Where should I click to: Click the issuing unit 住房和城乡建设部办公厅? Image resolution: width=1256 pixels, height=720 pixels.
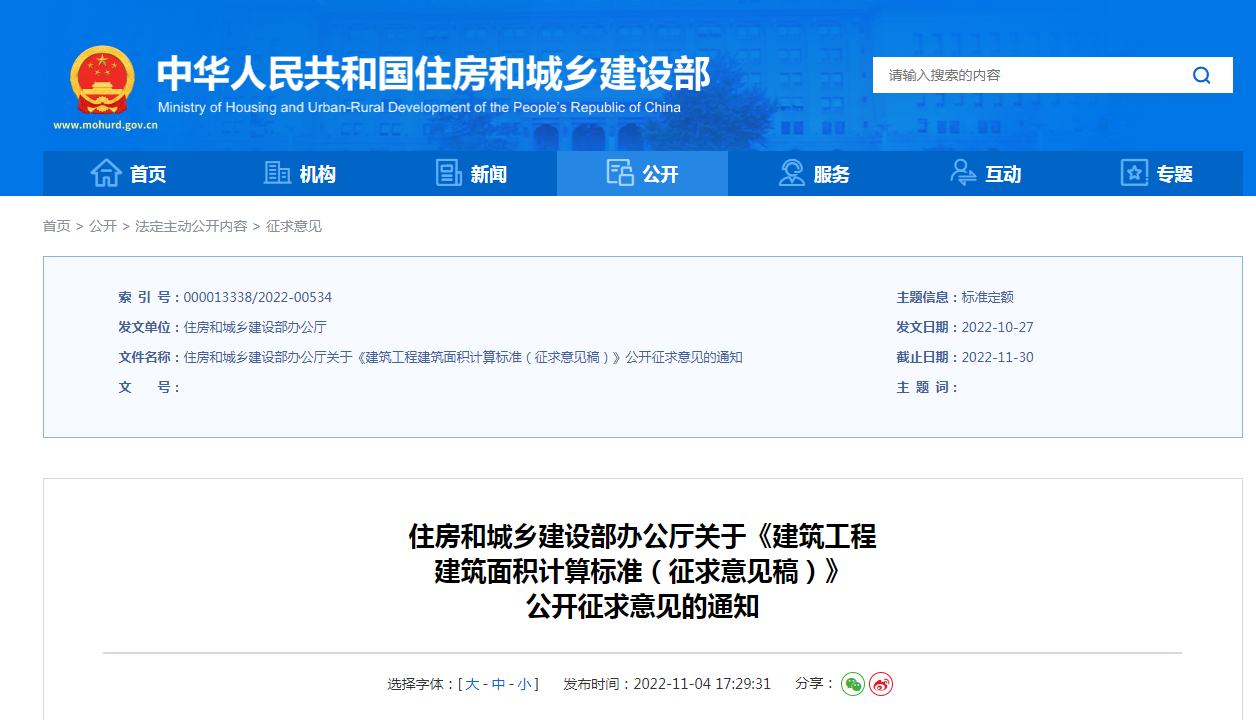tap(255, 327)
